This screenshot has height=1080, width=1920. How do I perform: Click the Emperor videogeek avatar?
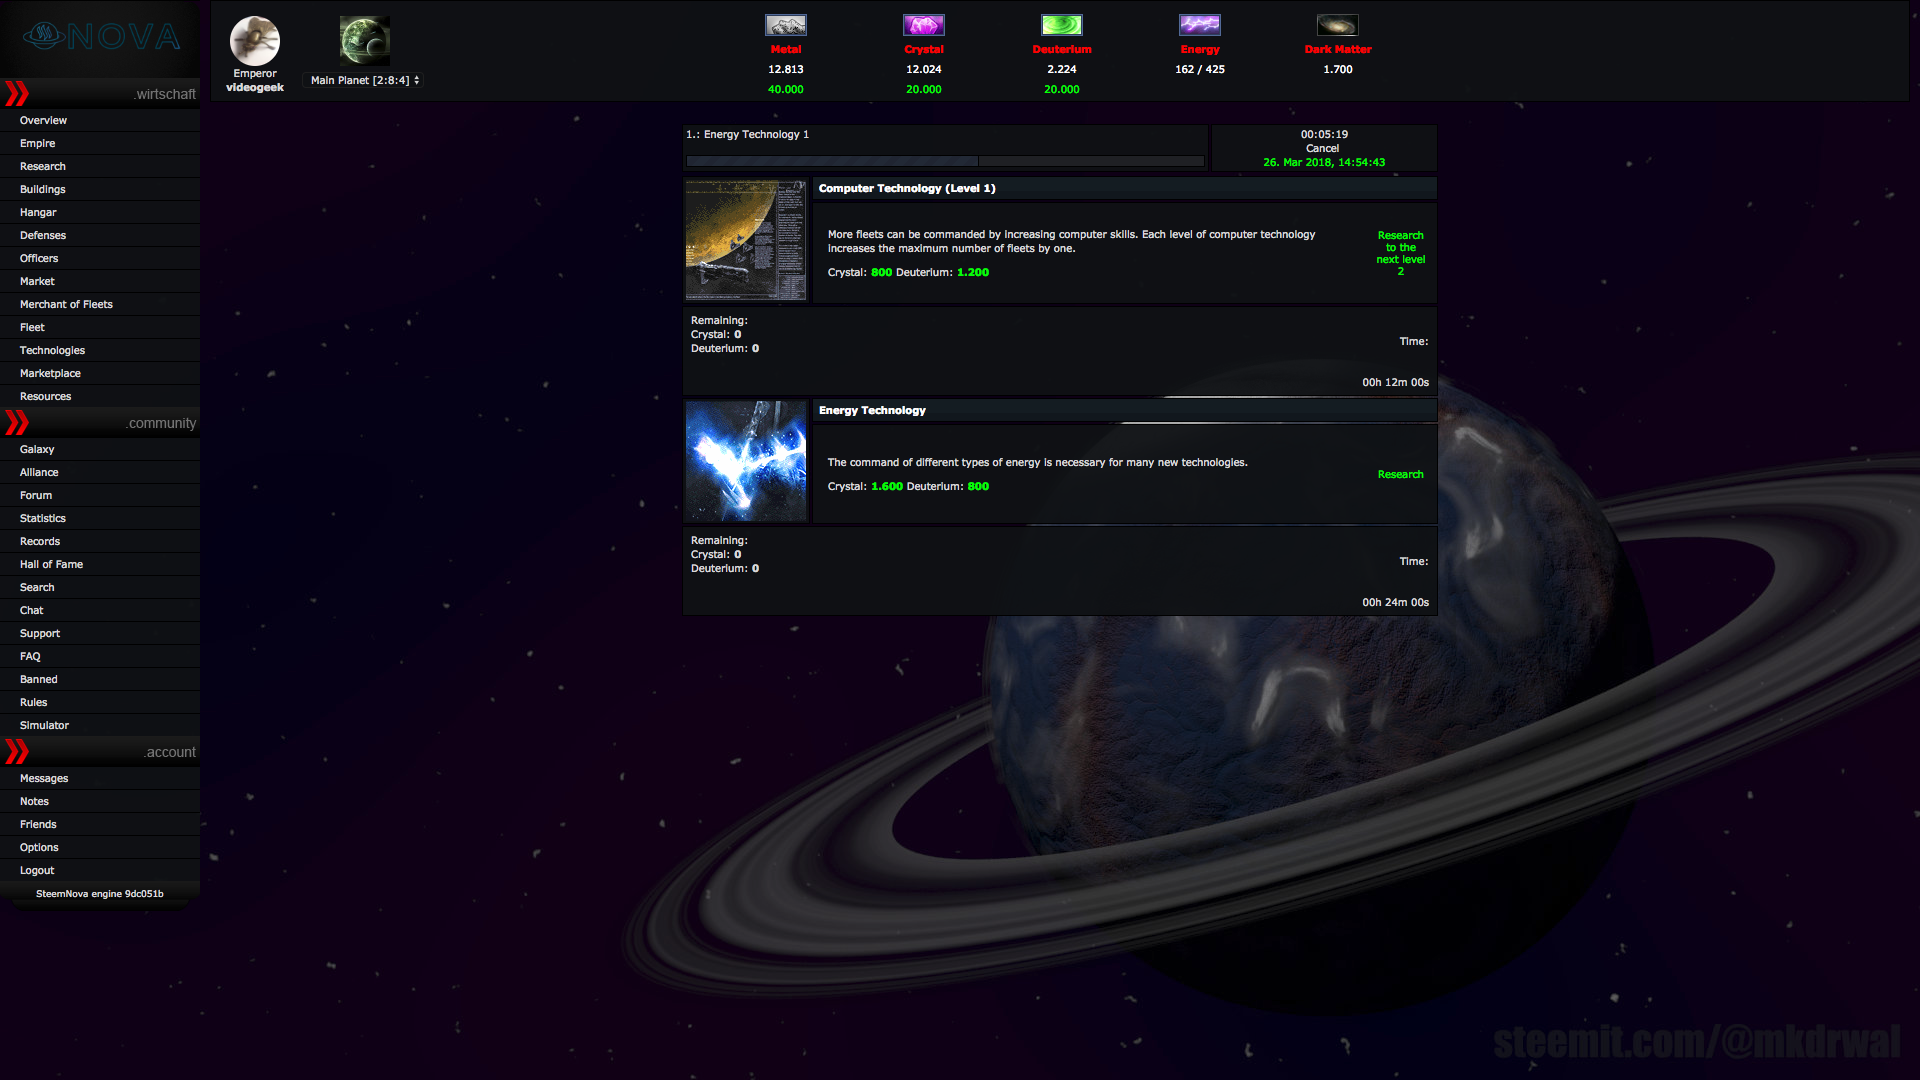pos(255,43)
